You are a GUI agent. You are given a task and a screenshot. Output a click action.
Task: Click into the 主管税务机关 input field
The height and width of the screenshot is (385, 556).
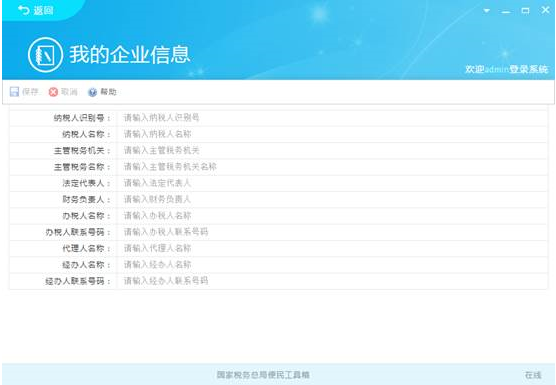pos(333,150)
